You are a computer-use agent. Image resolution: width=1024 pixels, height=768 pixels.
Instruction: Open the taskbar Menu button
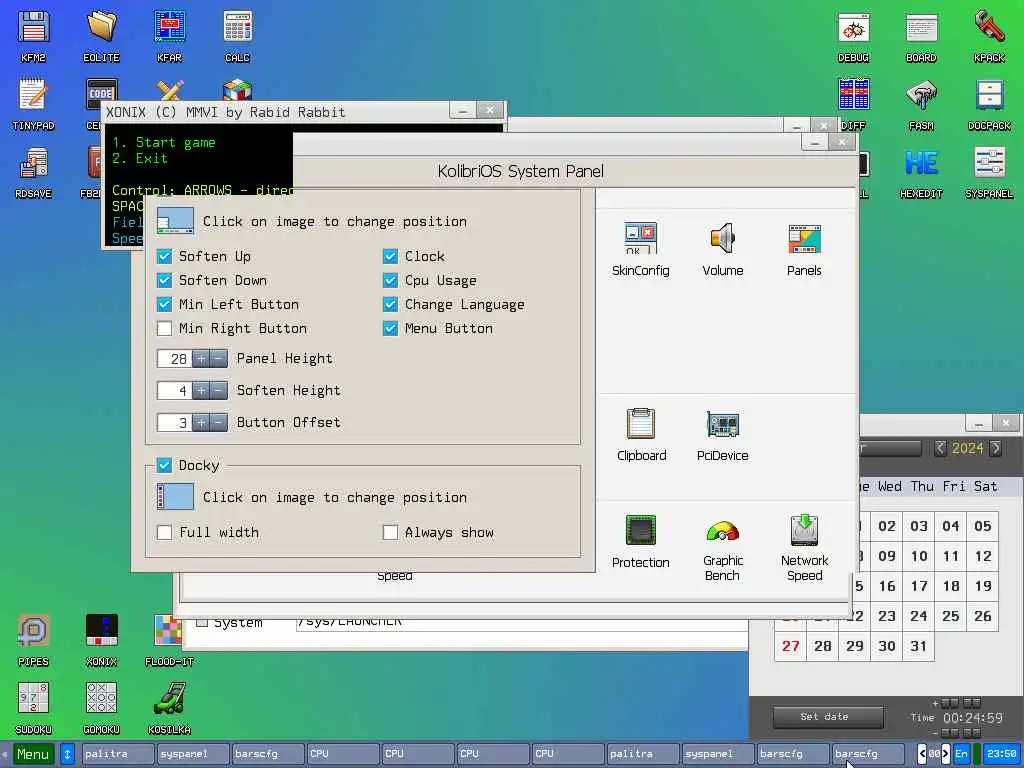[x=33, y=754]
